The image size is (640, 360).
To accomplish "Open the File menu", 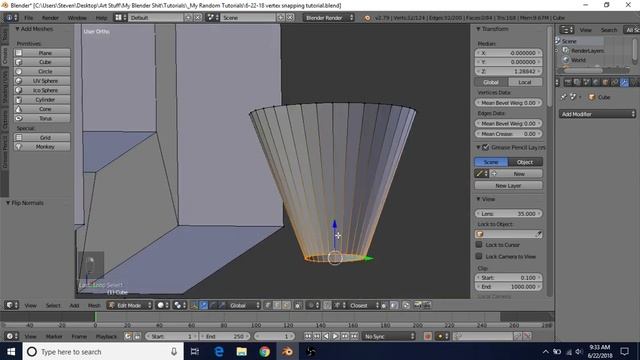I will [x=29, y=18].
